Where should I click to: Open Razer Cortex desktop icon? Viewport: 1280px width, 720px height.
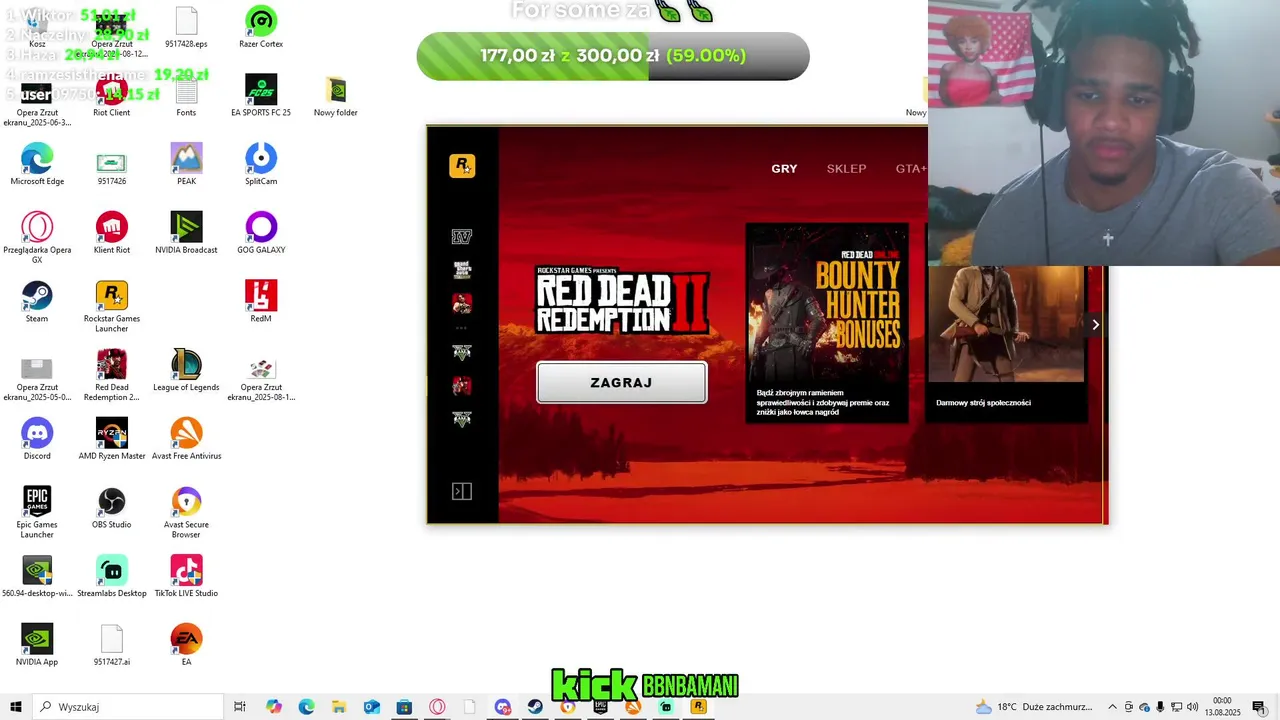(x=261, y=27)
